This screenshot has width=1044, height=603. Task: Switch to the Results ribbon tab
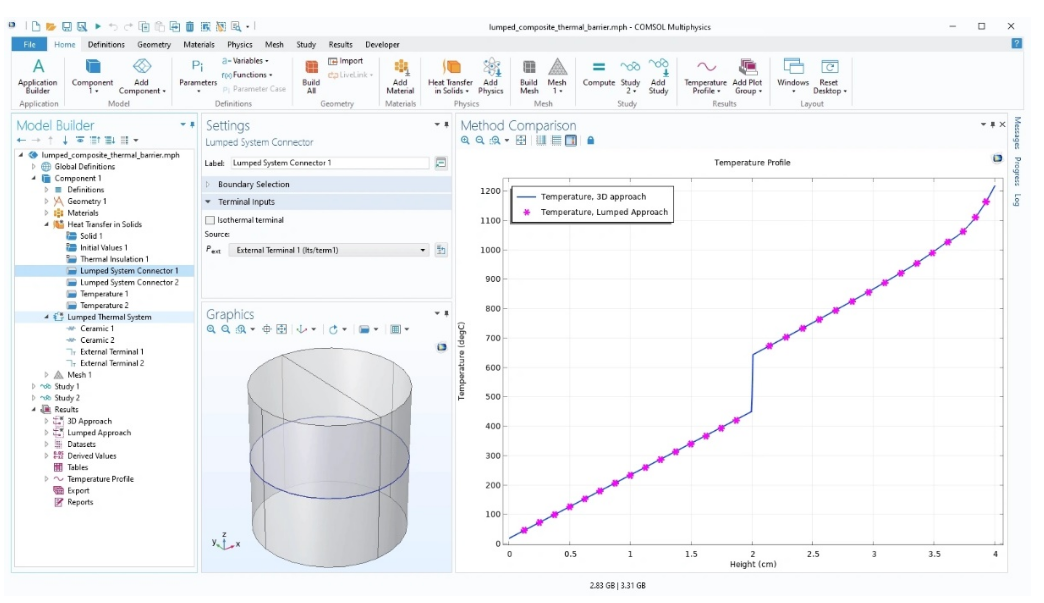point(340,44)
